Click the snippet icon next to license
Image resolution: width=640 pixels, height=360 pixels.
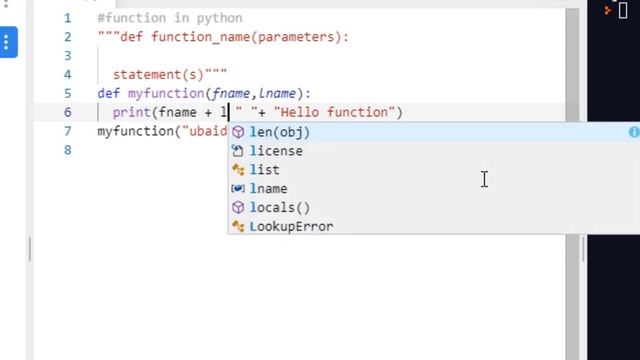(238, 151)
